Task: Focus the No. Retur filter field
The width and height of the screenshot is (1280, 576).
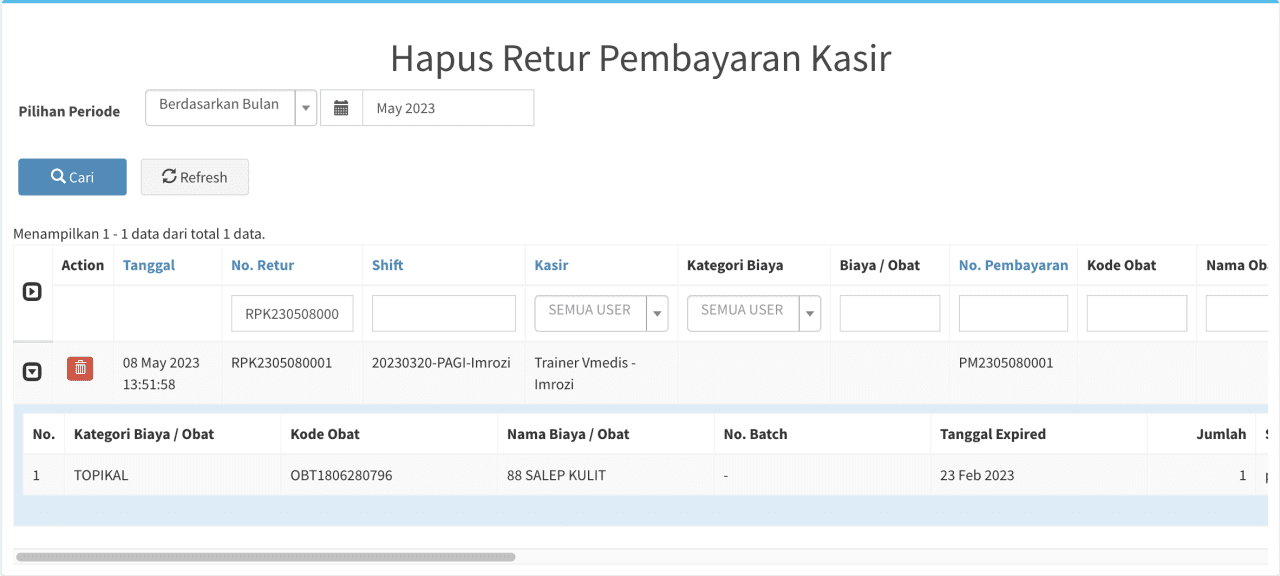Action: (x=292, y=313)
